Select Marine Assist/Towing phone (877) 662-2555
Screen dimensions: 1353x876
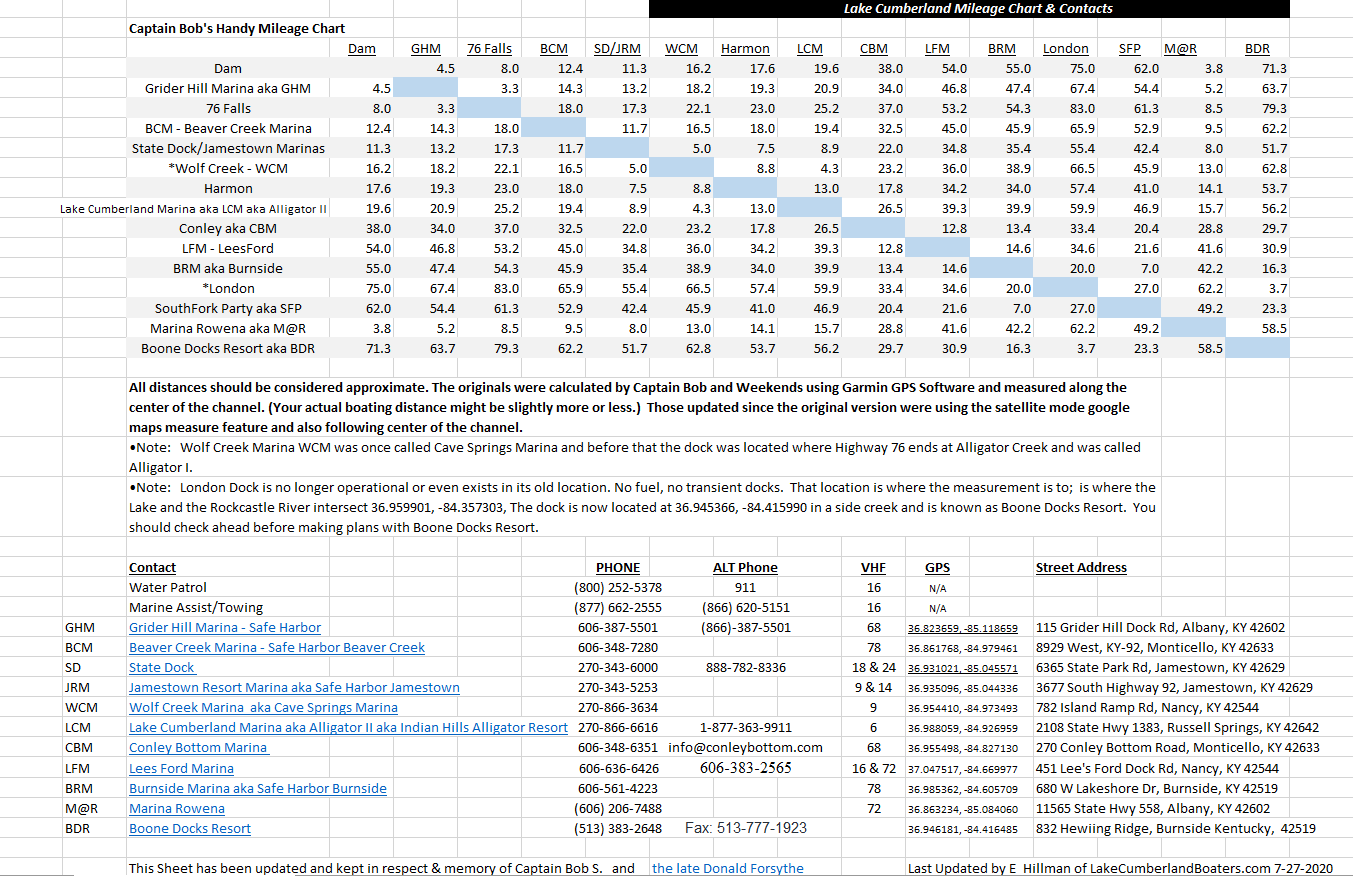point(618,608)
